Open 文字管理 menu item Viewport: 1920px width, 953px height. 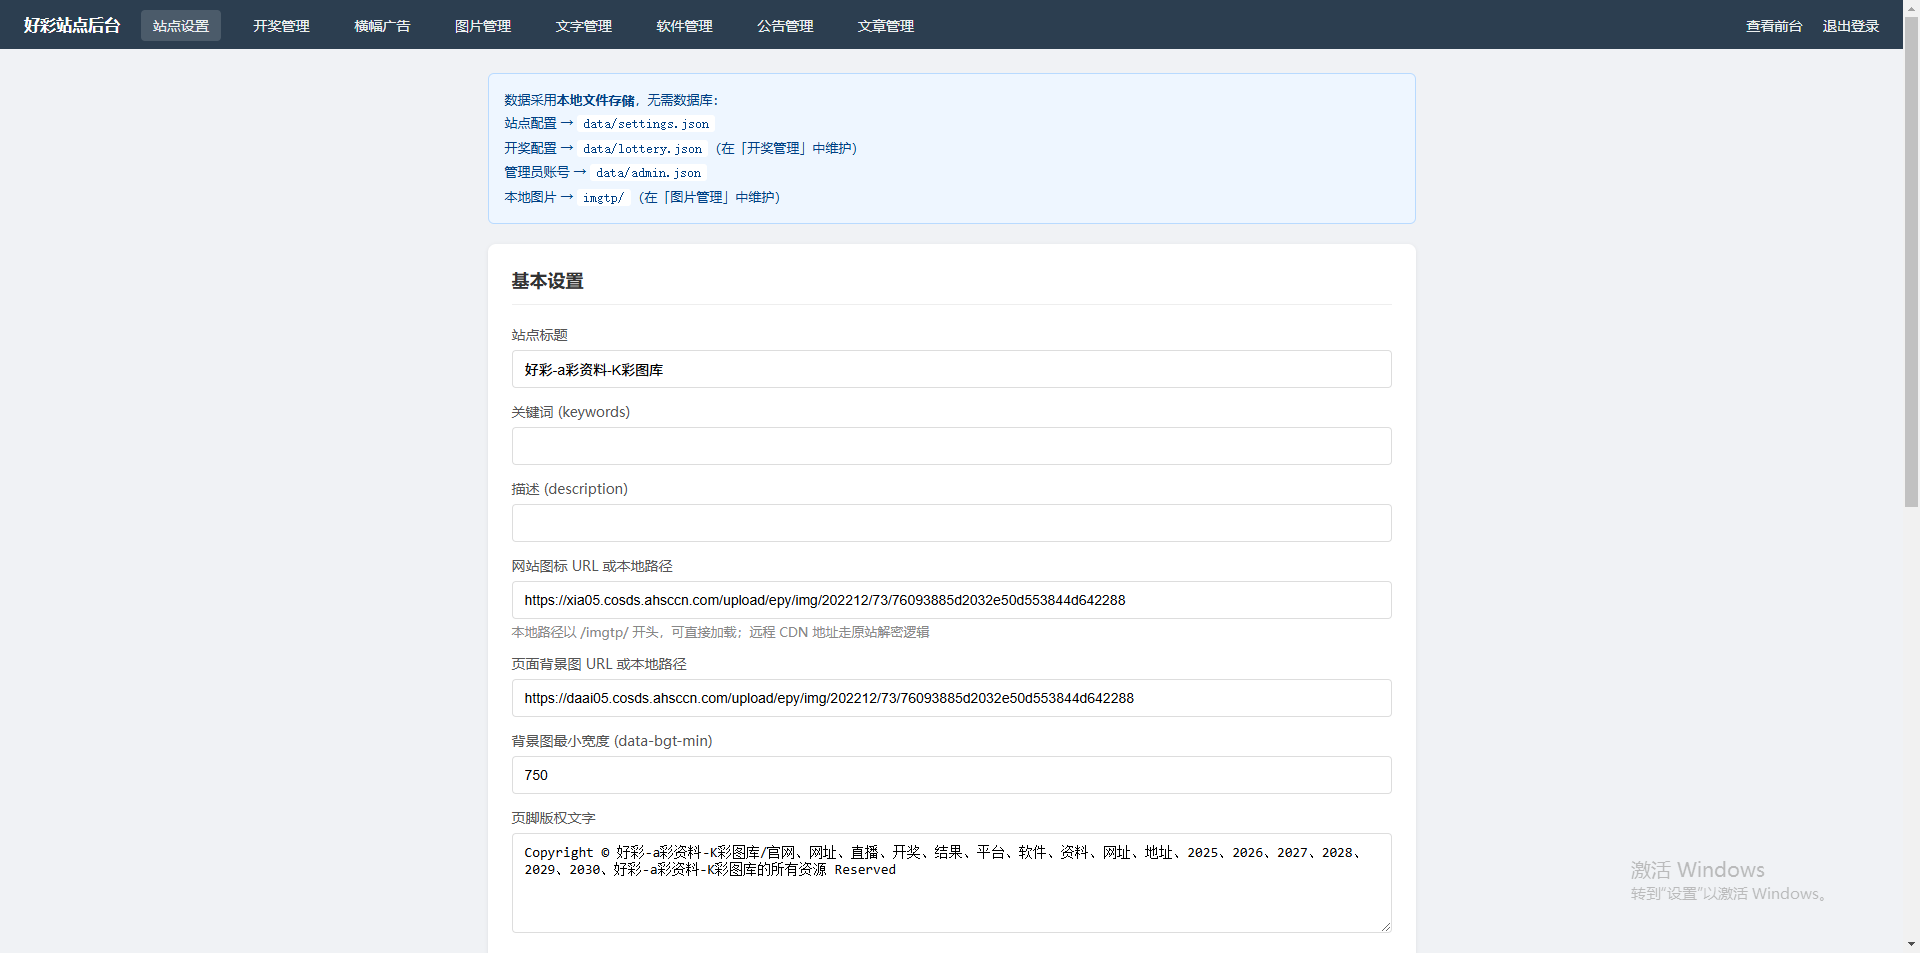tap(584, 26)
